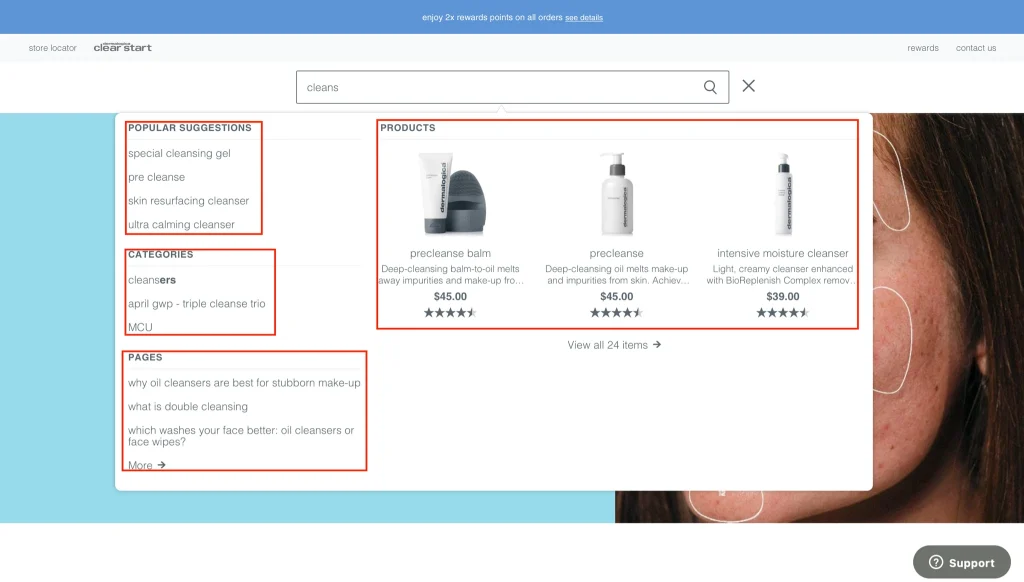Click star rating under precleanse balm
The width and height of the screenshot is (1024, 582).
click(x=450, y=313)
